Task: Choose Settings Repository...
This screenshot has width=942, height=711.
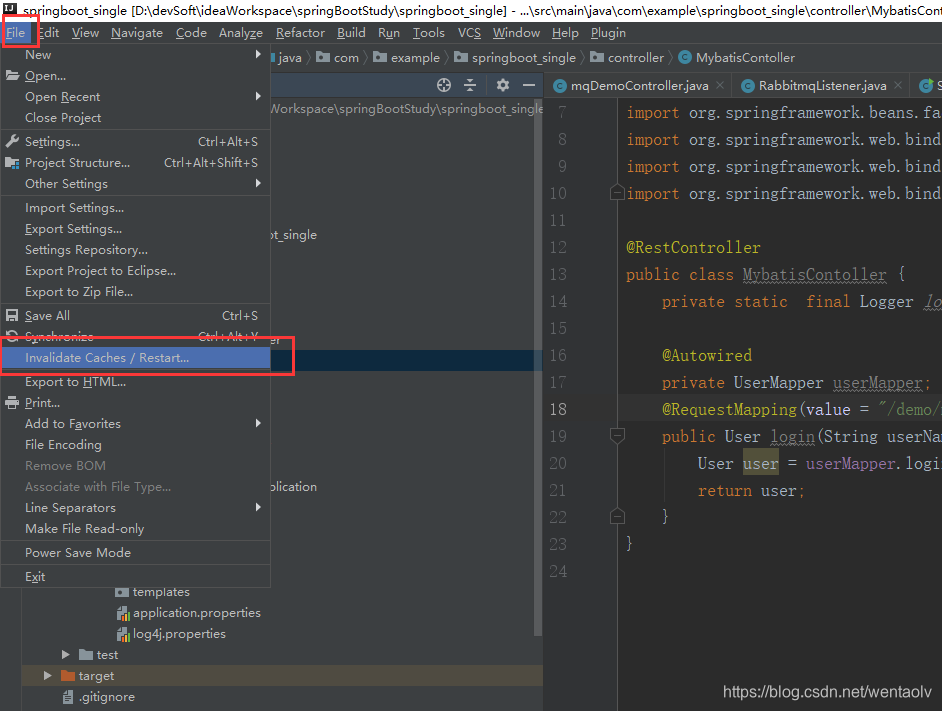Action: pyautogui.click(x=136, y=250)
